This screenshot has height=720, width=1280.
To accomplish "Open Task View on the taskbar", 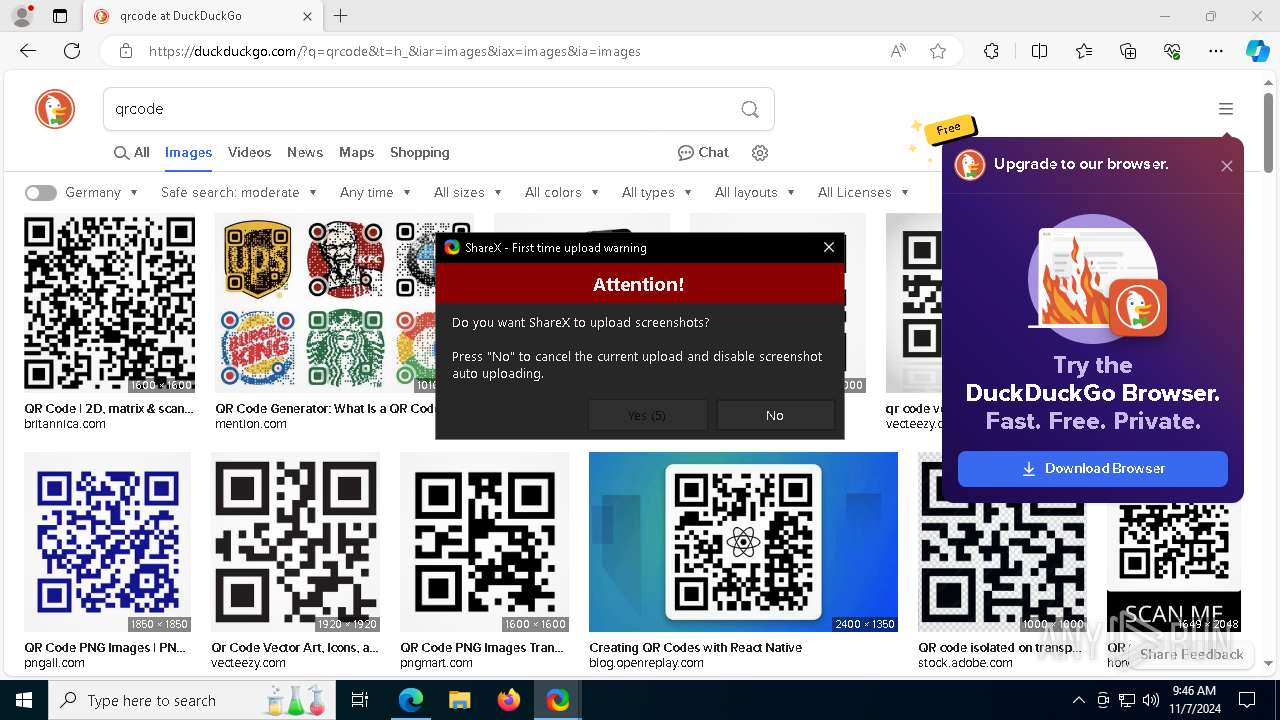I will (x=360, y=700).
